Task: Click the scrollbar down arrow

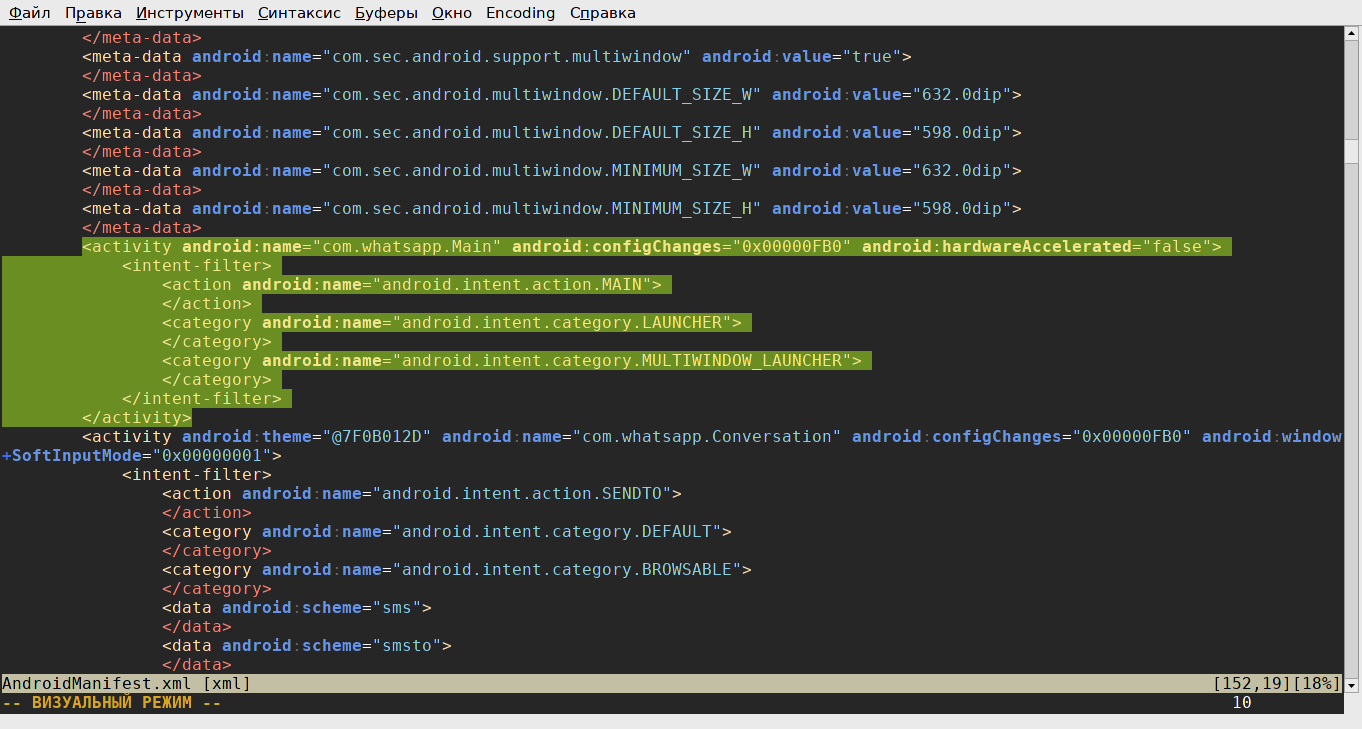Action: pyautogui.click(x=1352, y=685)
